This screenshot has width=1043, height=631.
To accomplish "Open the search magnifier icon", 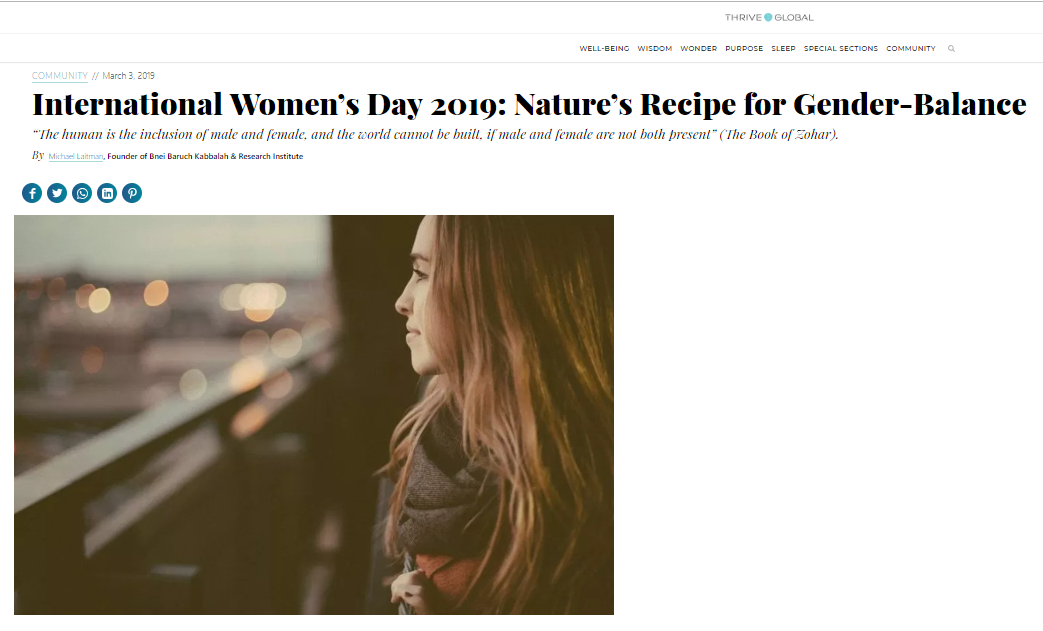I will (951, 48).
